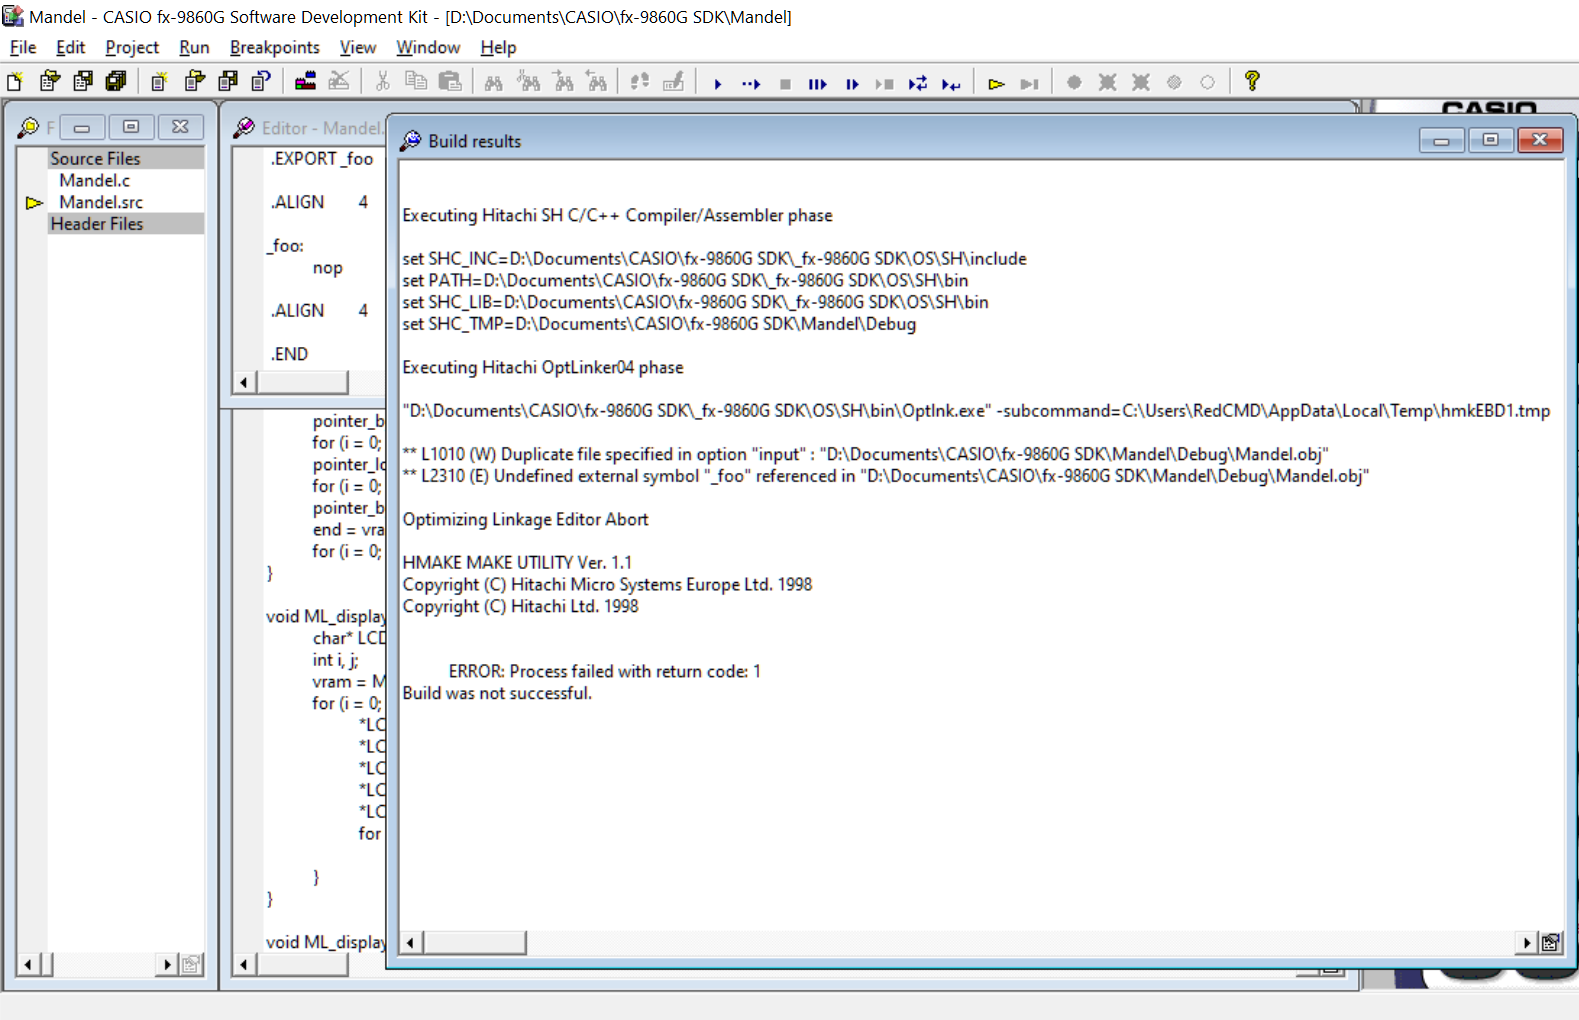Viewport: 1579px width, 1020px height.
Task: Click the icon at project panel bottom-right corner
Action: pyautogui.click(x=191, y=964)
